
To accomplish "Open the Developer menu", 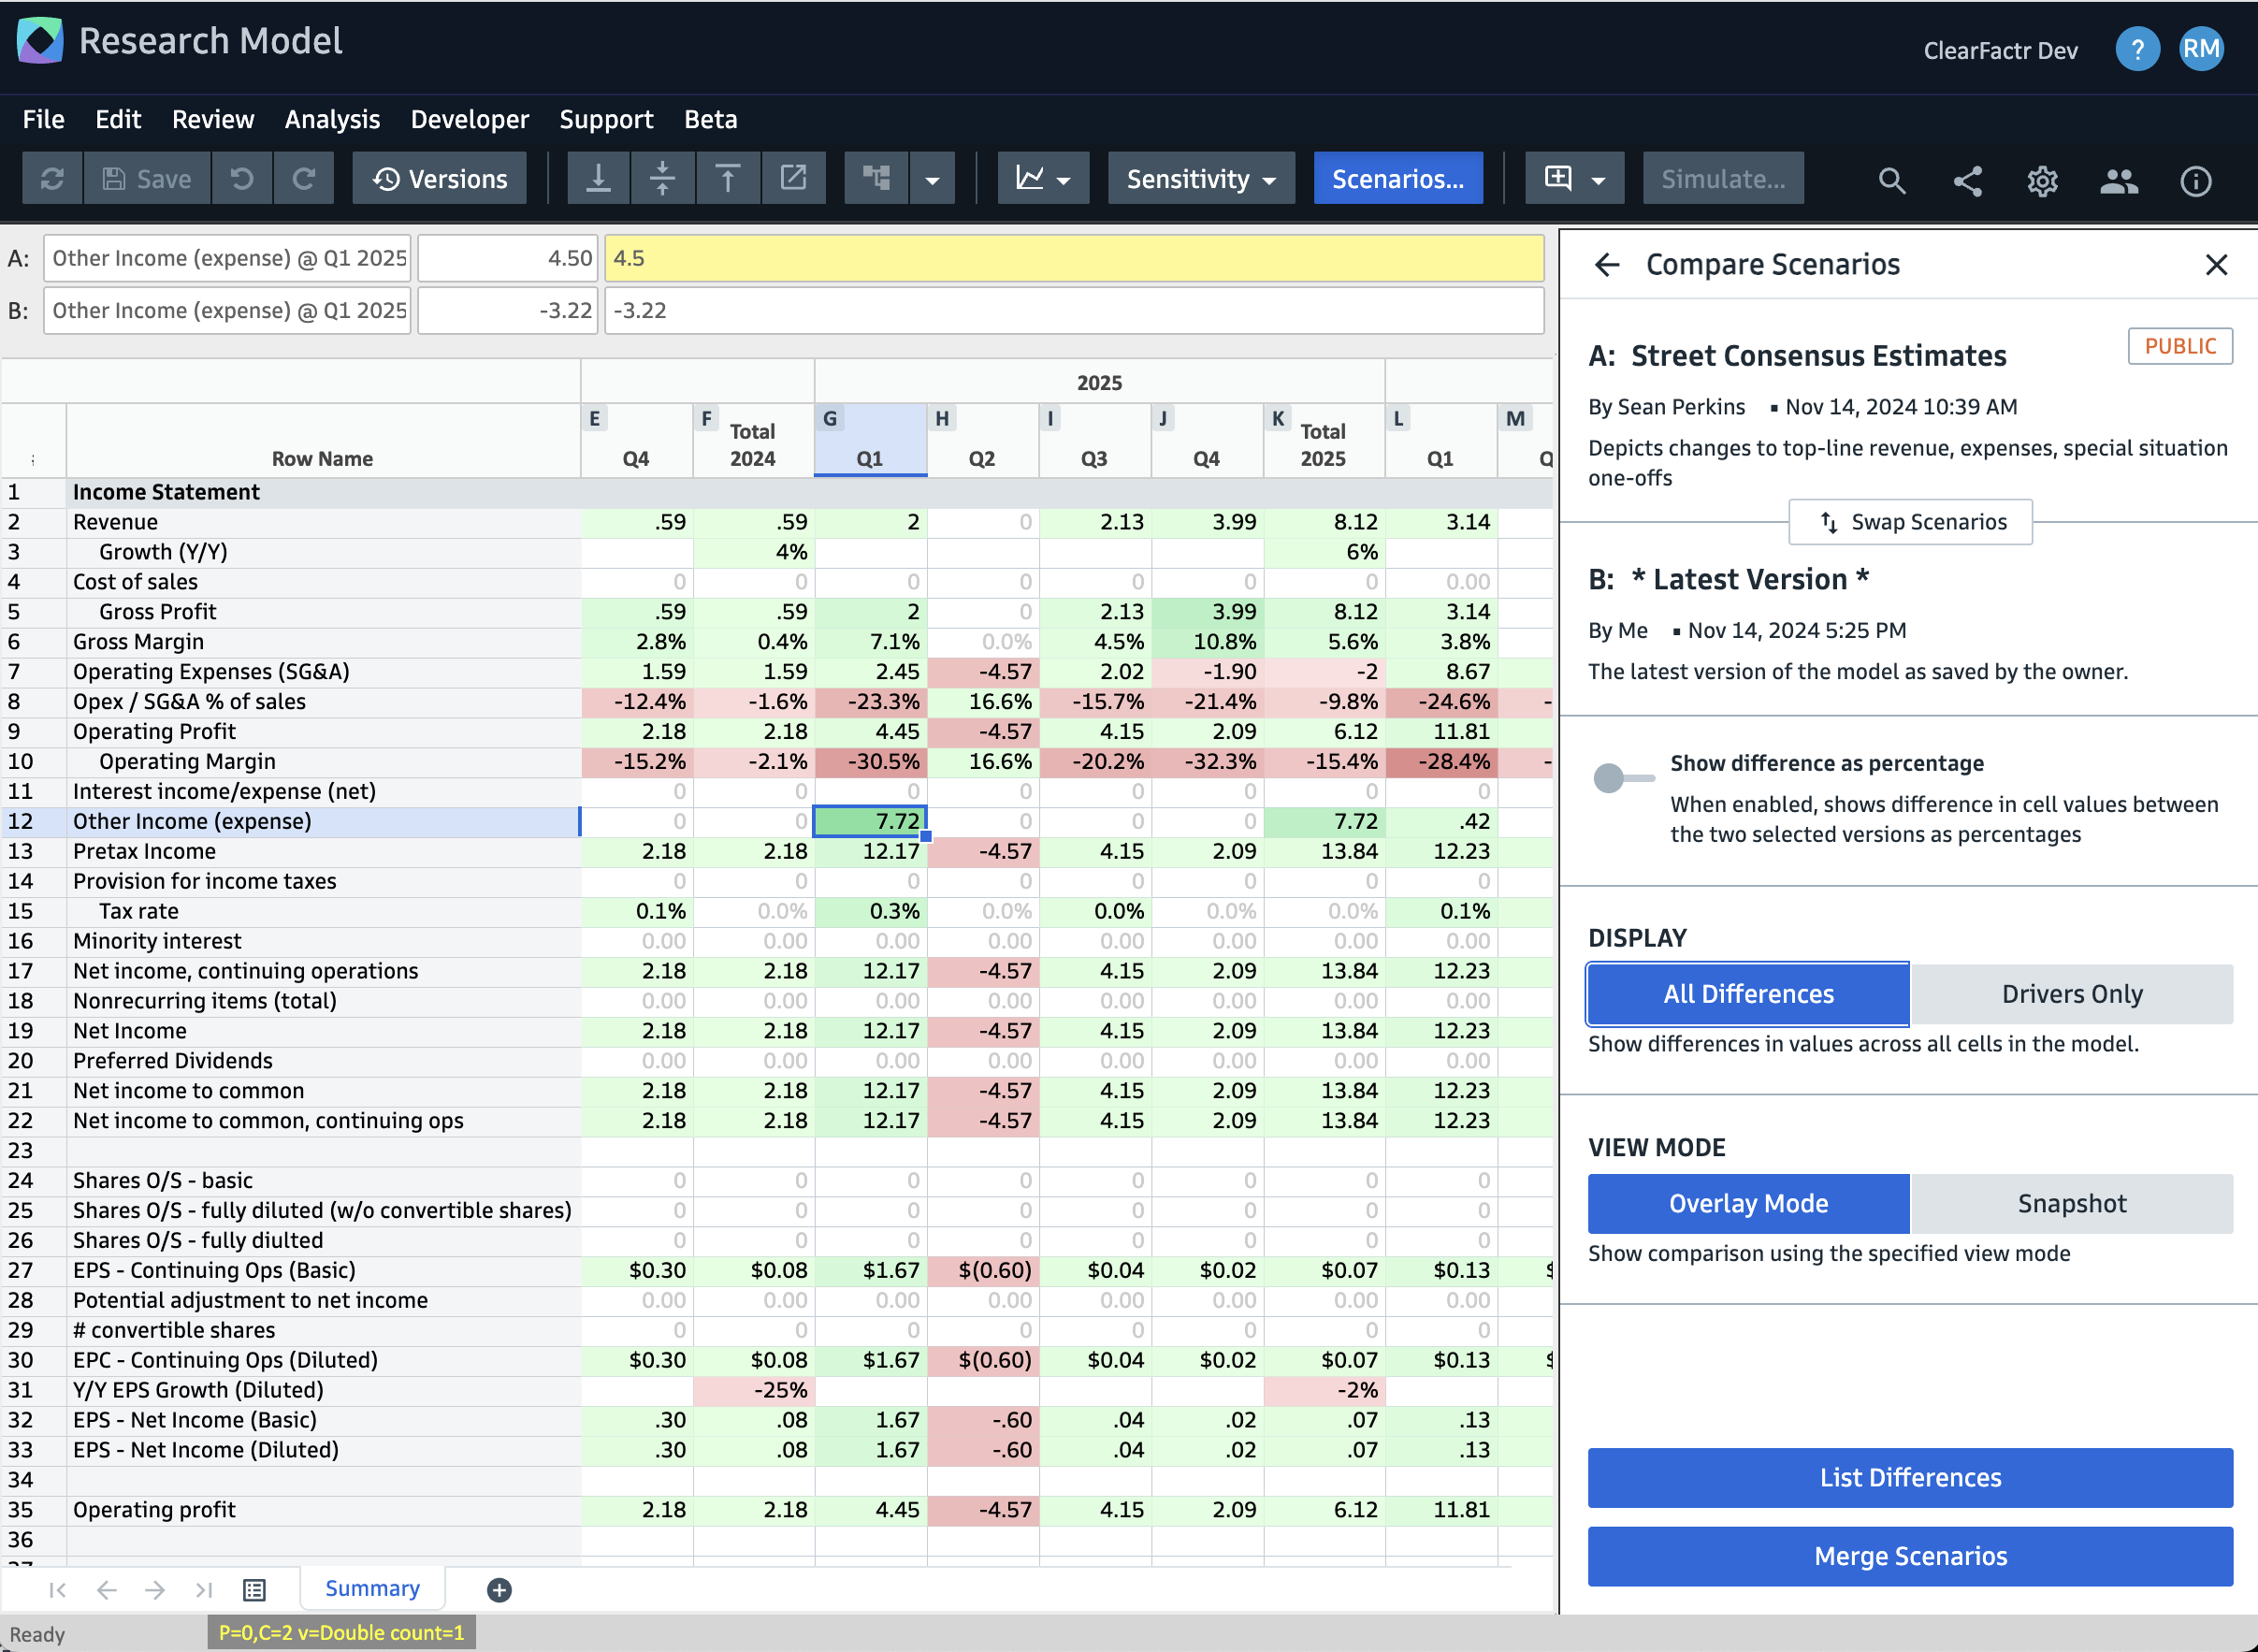I will [x=470, y=119].
